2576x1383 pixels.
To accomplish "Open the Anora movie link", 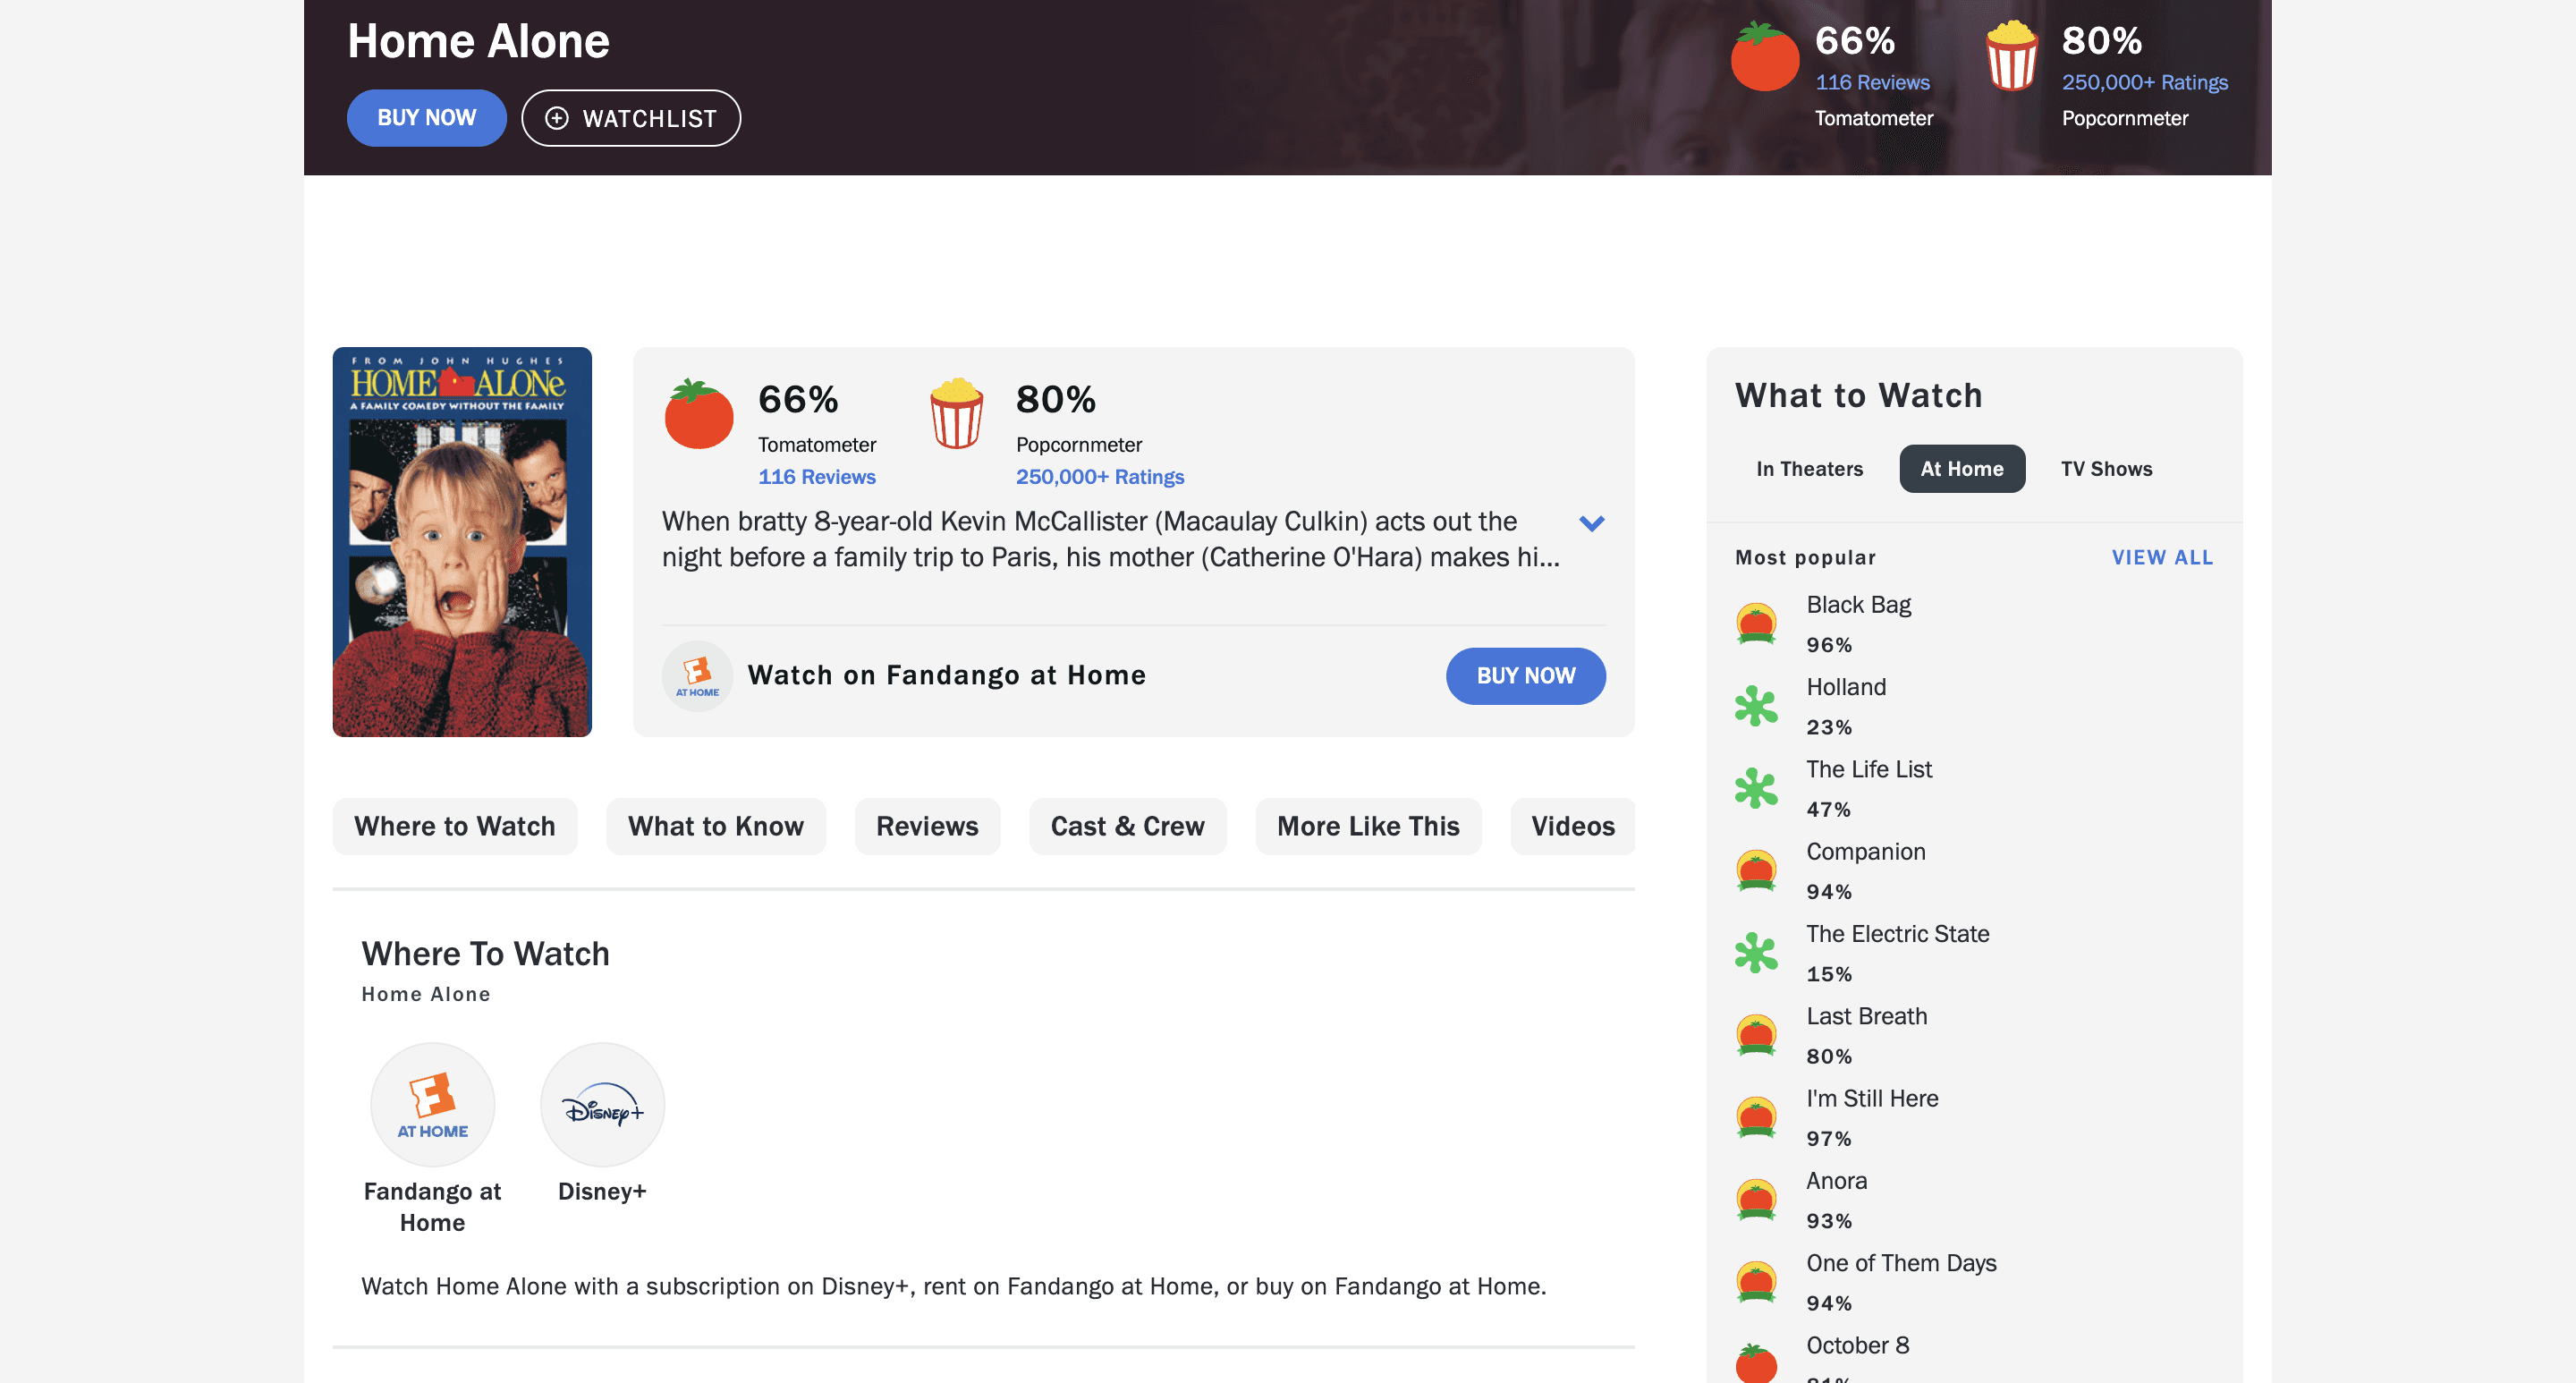I will pos(1836,1181).
